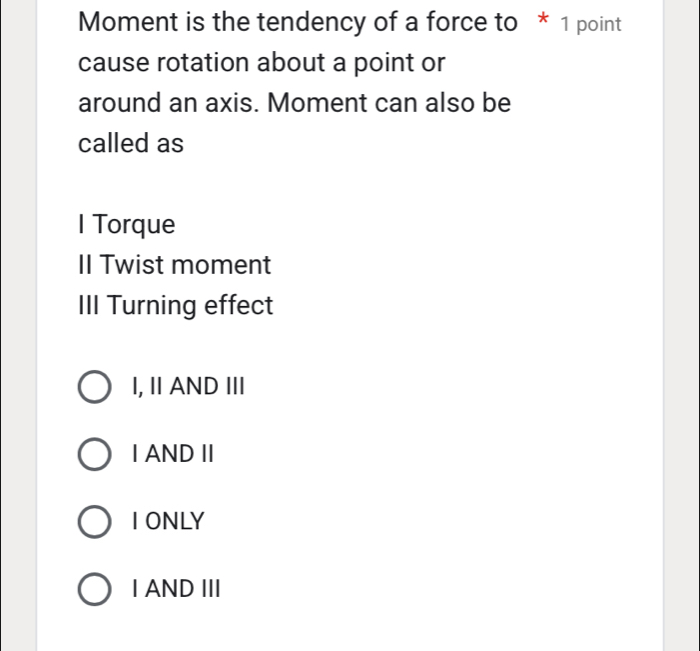Choose the "I AND II" radio option
The image size is (700, 651).
pos(94,454)
